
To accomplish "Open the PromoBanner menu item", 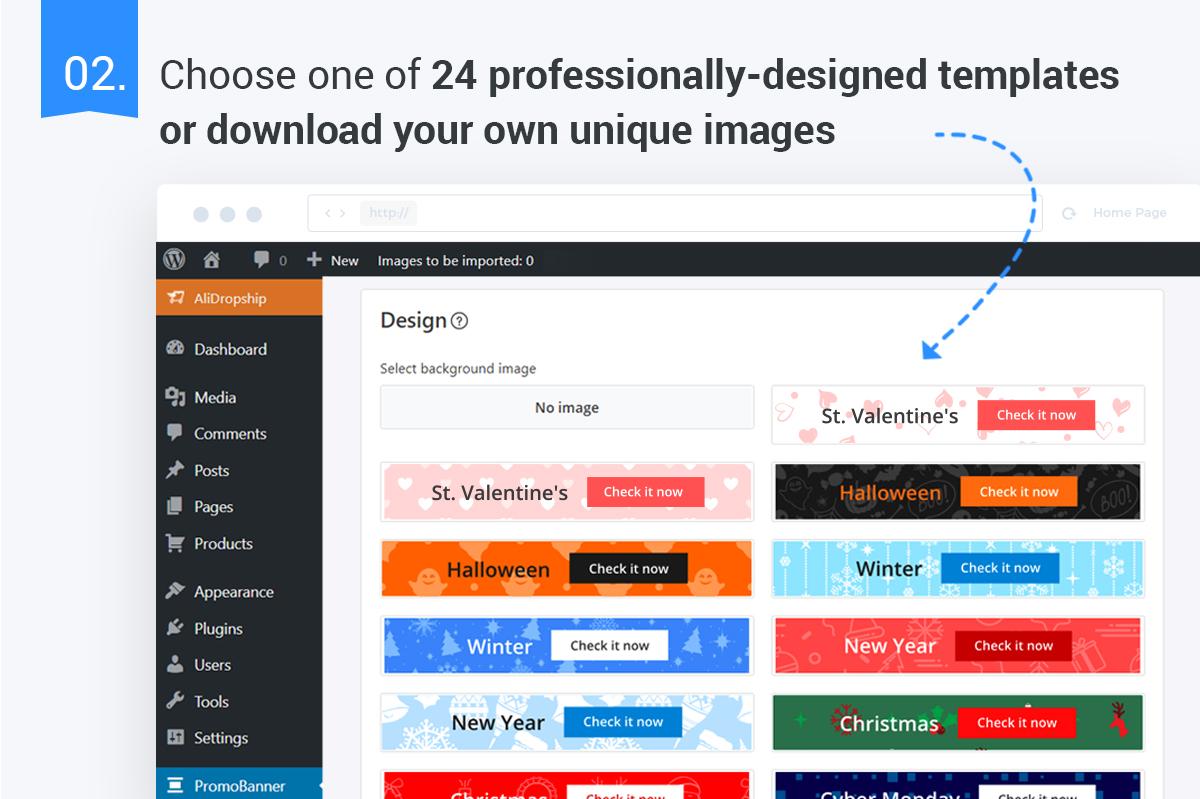I will (239, 786).
